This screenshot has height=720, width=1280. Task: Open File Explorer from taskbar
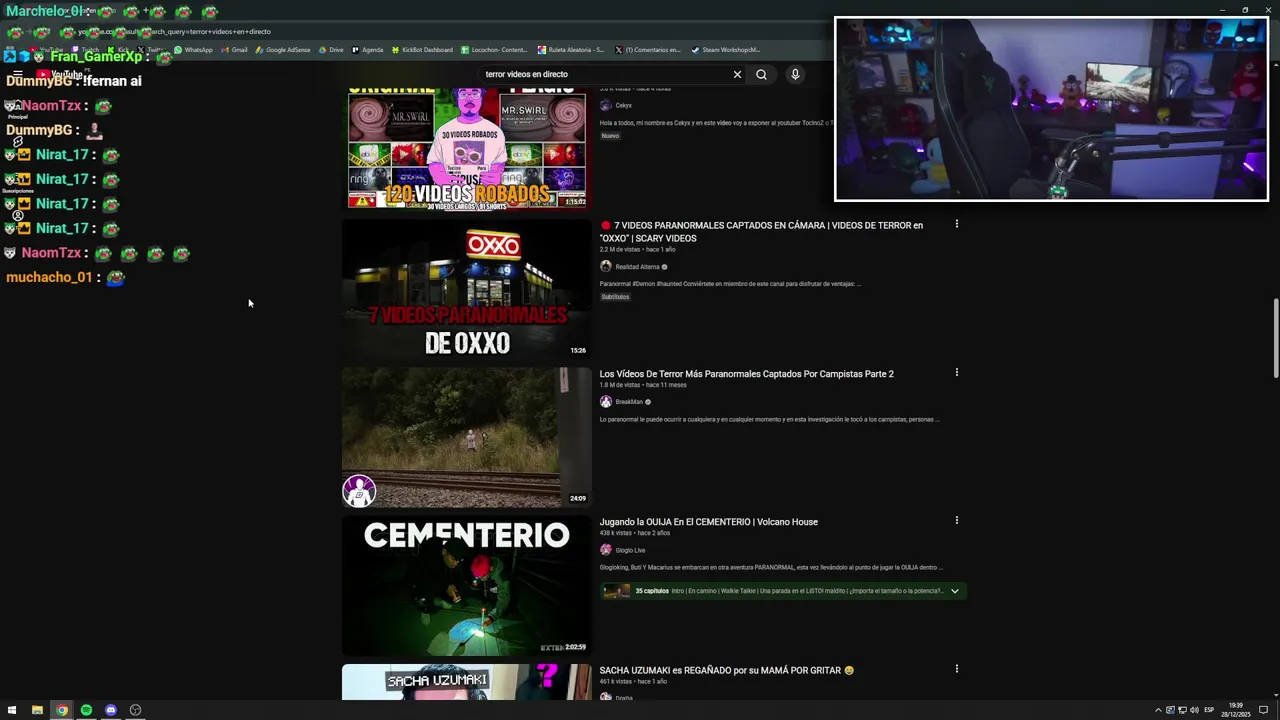click(x=37, y=710)
